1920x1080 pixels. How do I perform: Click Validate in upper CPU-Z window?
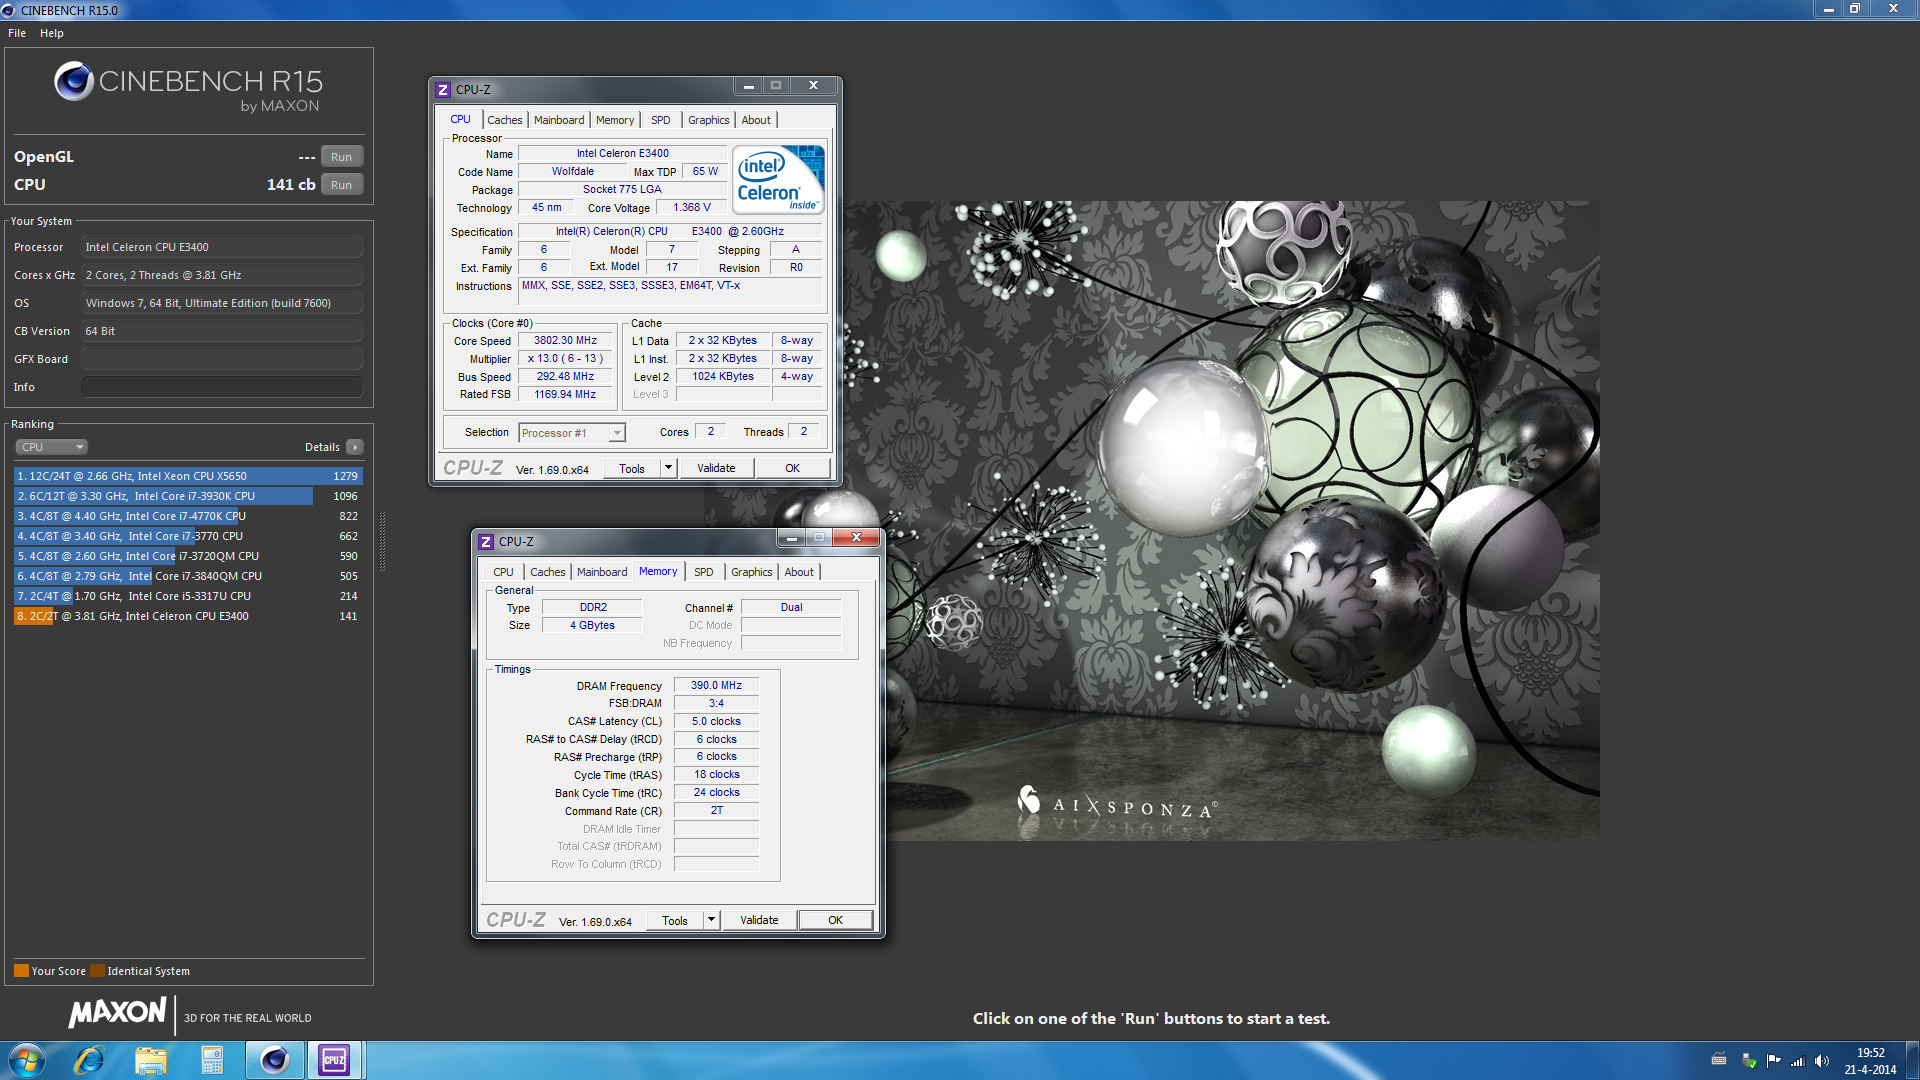click(716, 468)
